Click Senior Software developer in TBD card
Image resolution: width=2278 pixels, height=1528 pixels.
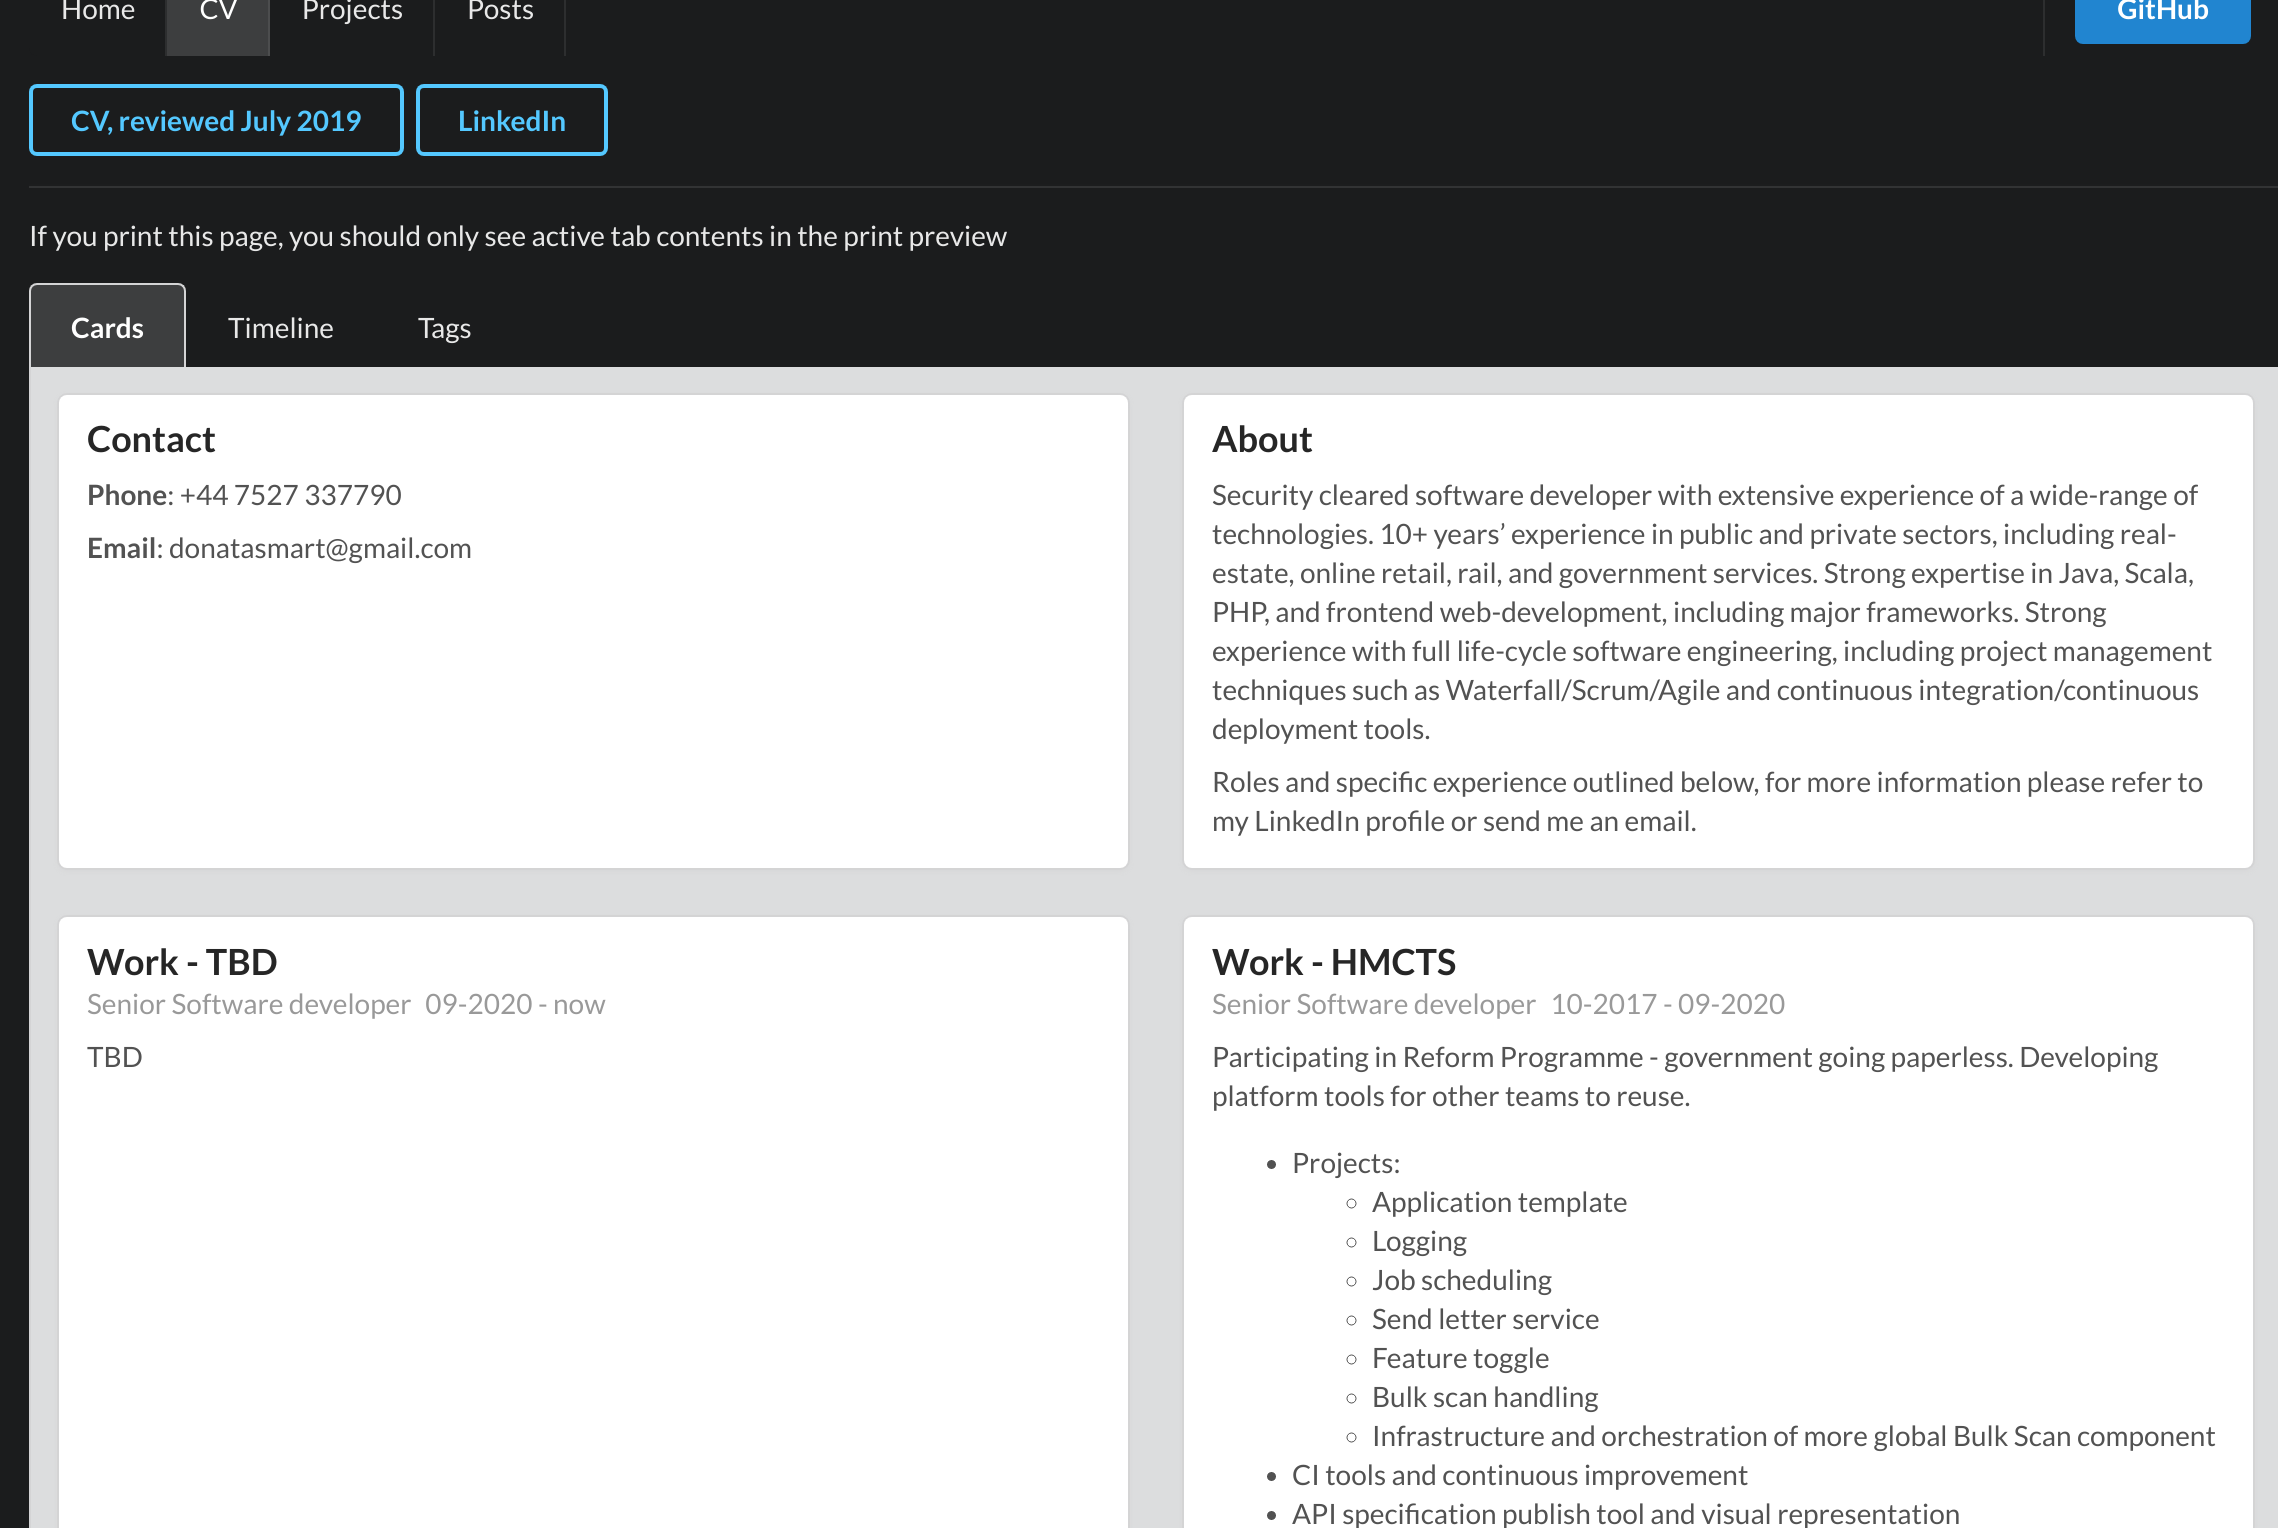point(249,1004)
